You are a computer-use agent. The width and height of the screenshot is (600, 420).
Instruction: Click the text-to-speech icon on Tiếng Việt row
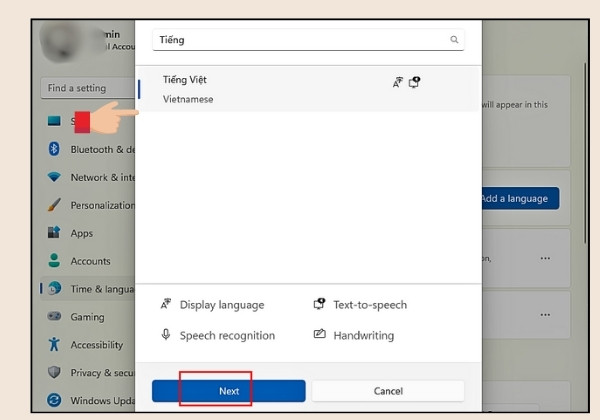(414, 82)
